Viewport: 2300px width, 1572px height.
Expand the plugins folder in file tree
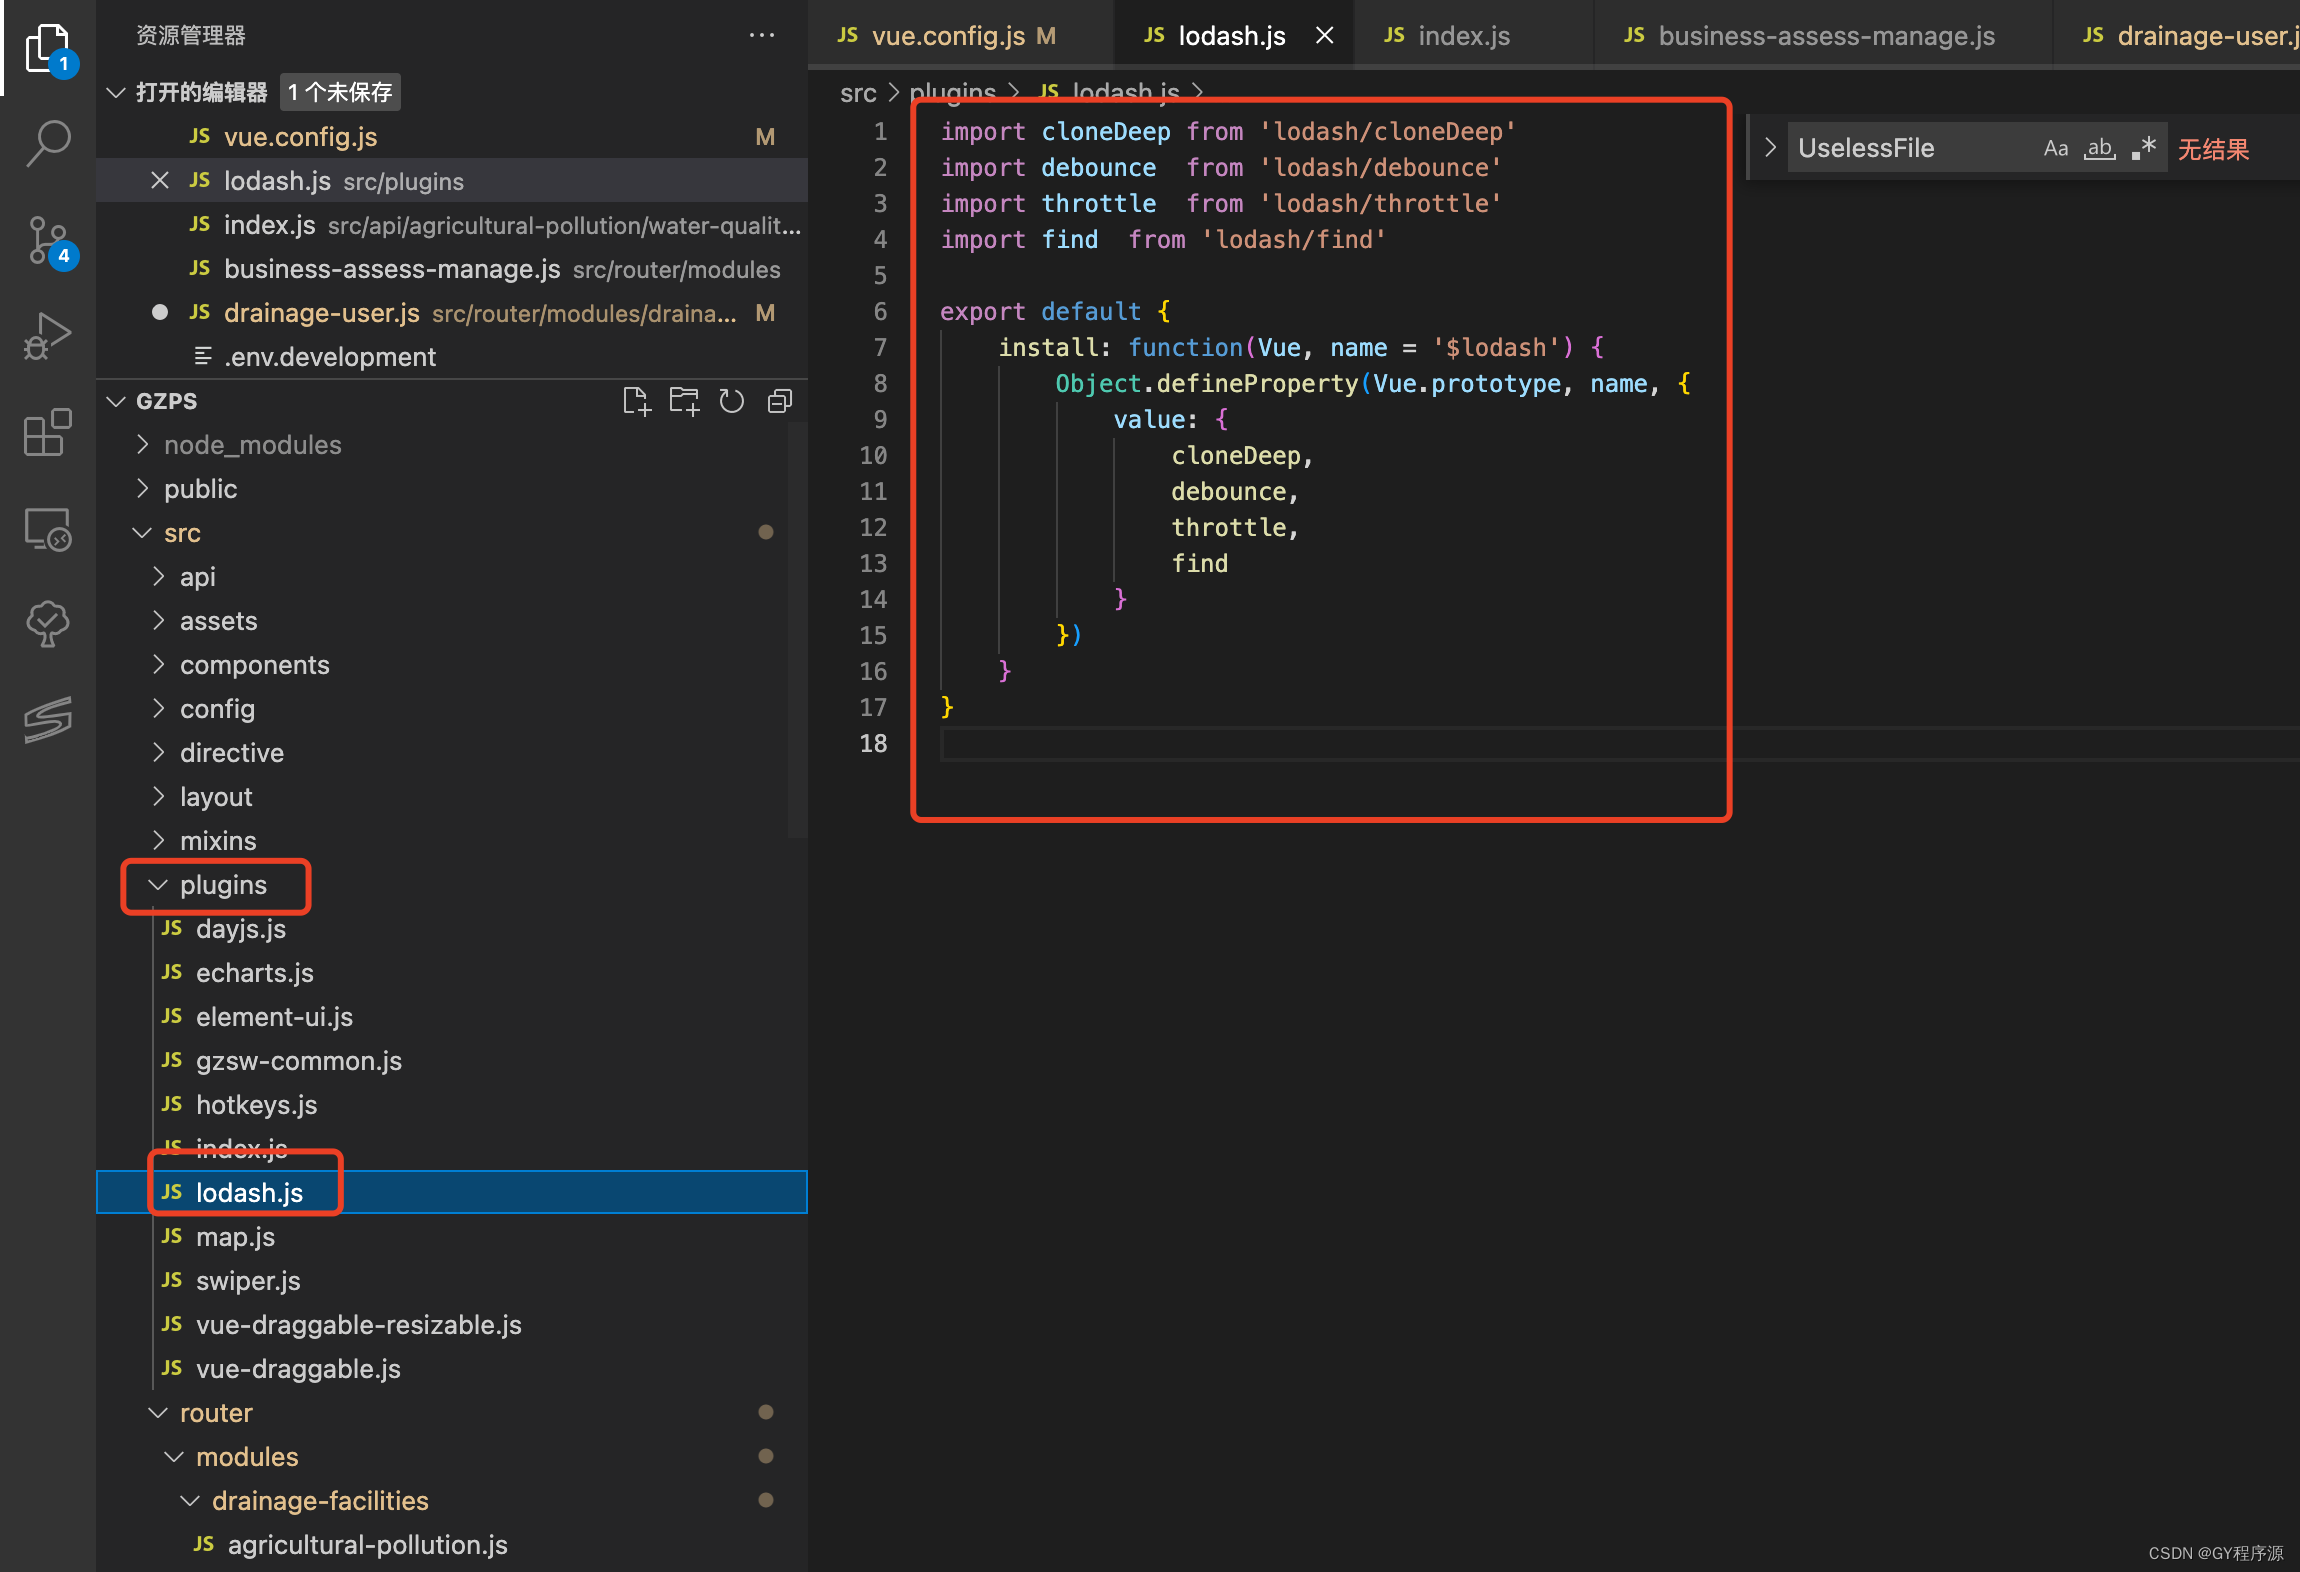point(161,883)
